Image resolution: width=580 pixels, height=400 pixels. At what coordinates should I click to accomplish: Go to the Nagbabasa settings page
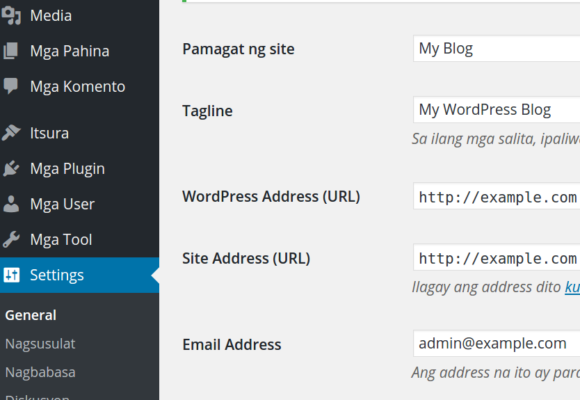tap(40, 372)
